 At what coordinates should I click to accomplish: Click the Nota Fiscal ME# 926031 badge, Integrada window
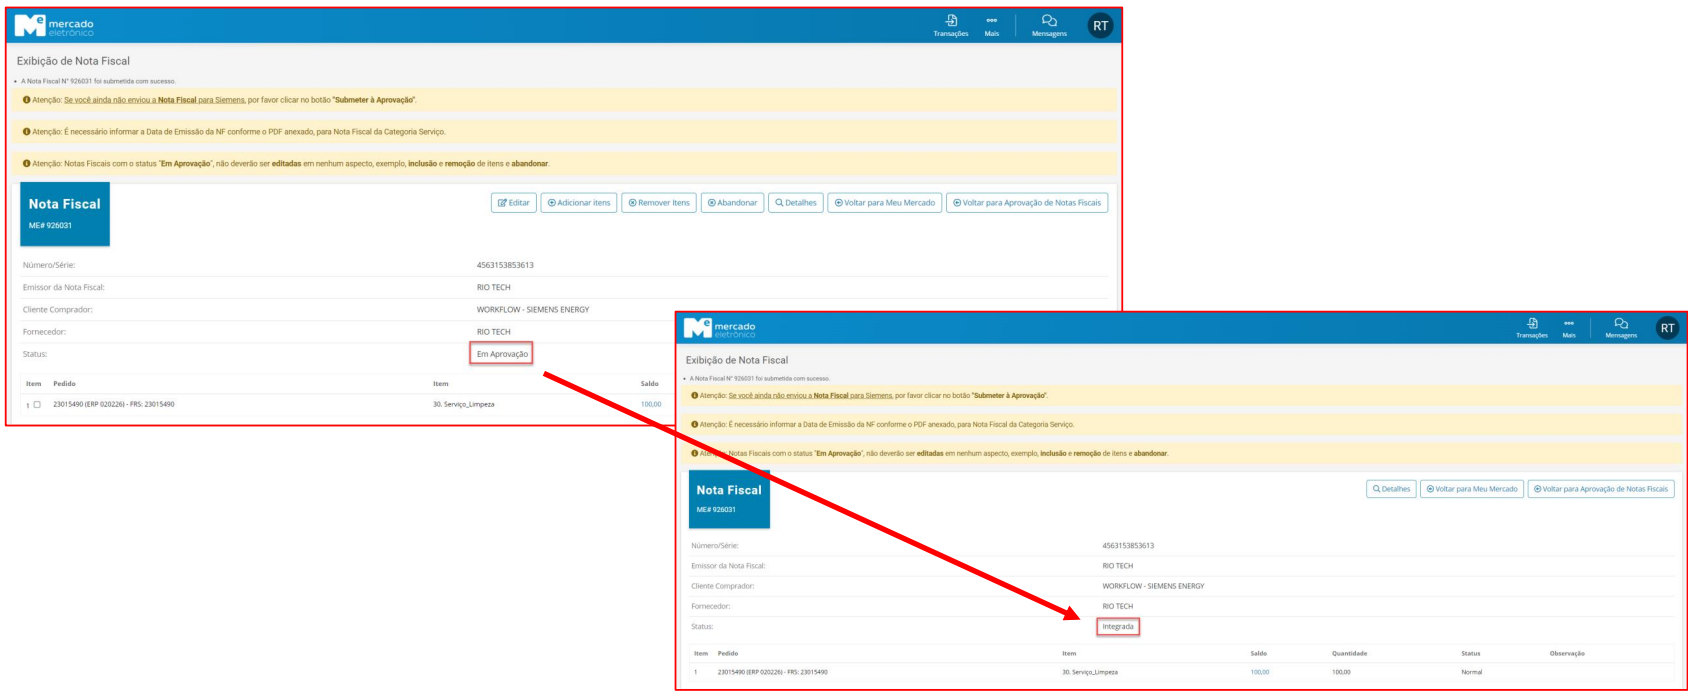point(730,499)
